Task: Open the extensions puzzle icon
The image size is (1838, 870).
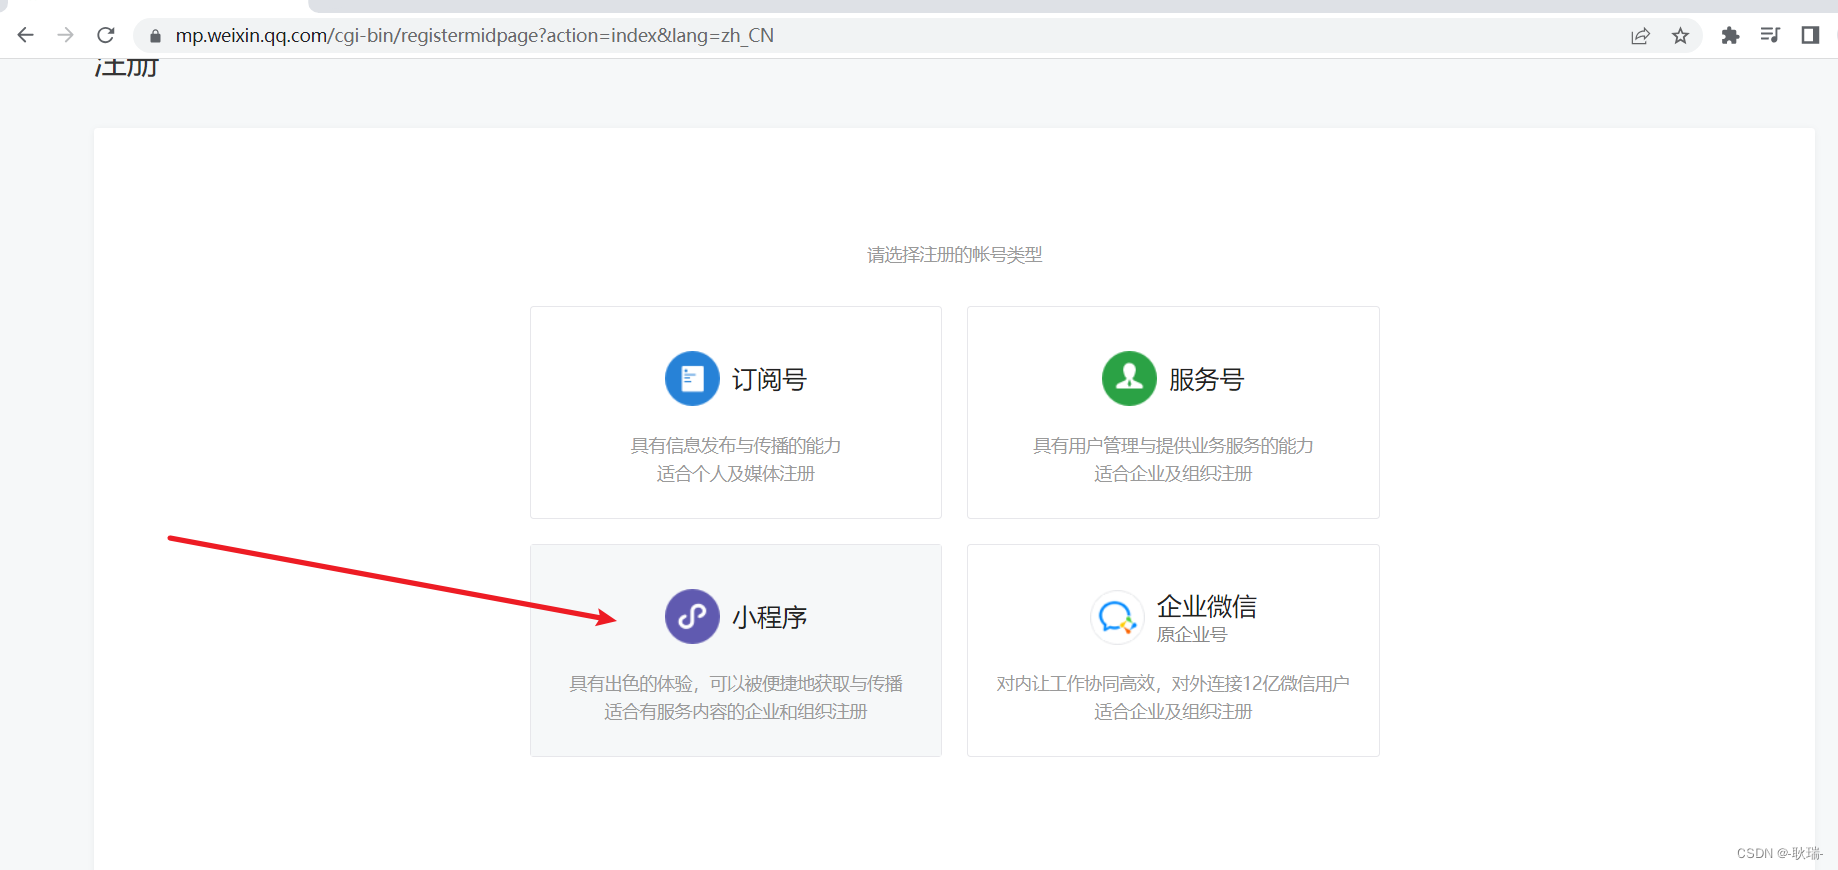Action: [x=1730, y=36]
